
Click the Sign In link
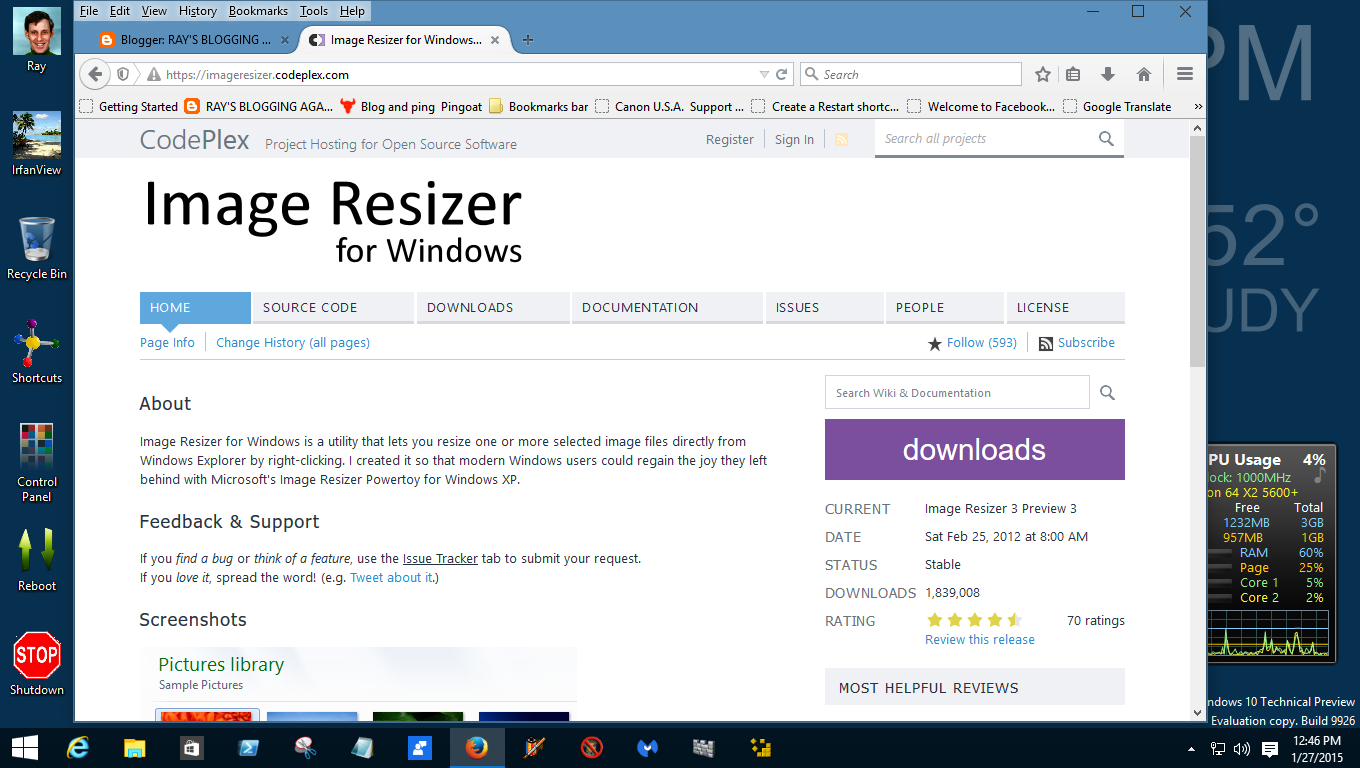click(794, 140)
